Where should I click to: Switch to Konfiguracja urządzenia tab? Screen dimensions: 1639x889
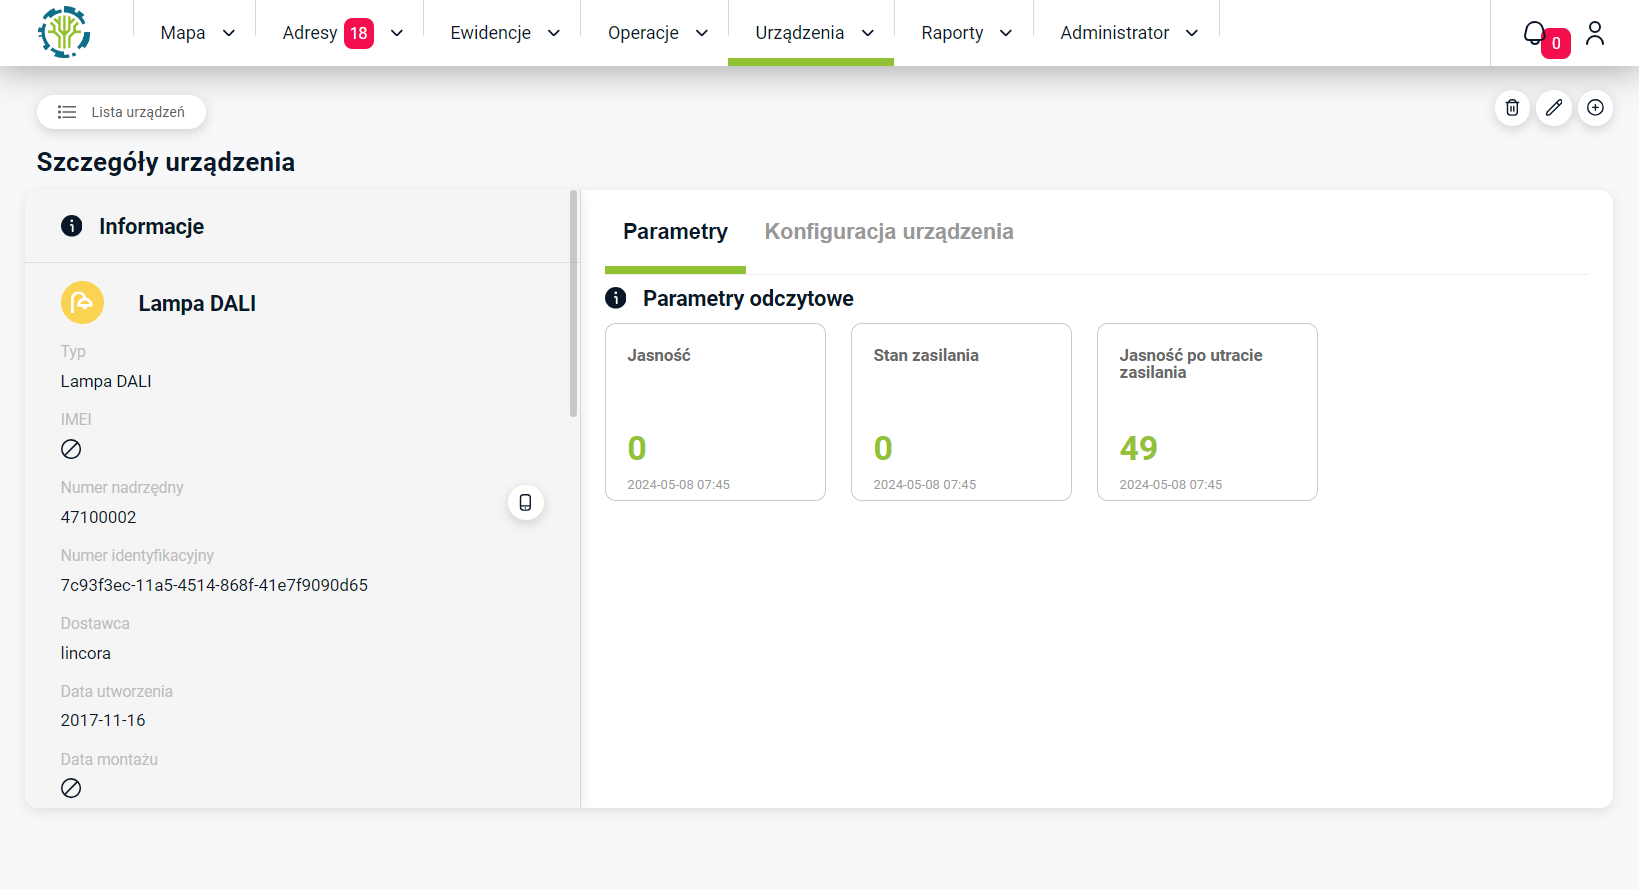tap(888, 232)
